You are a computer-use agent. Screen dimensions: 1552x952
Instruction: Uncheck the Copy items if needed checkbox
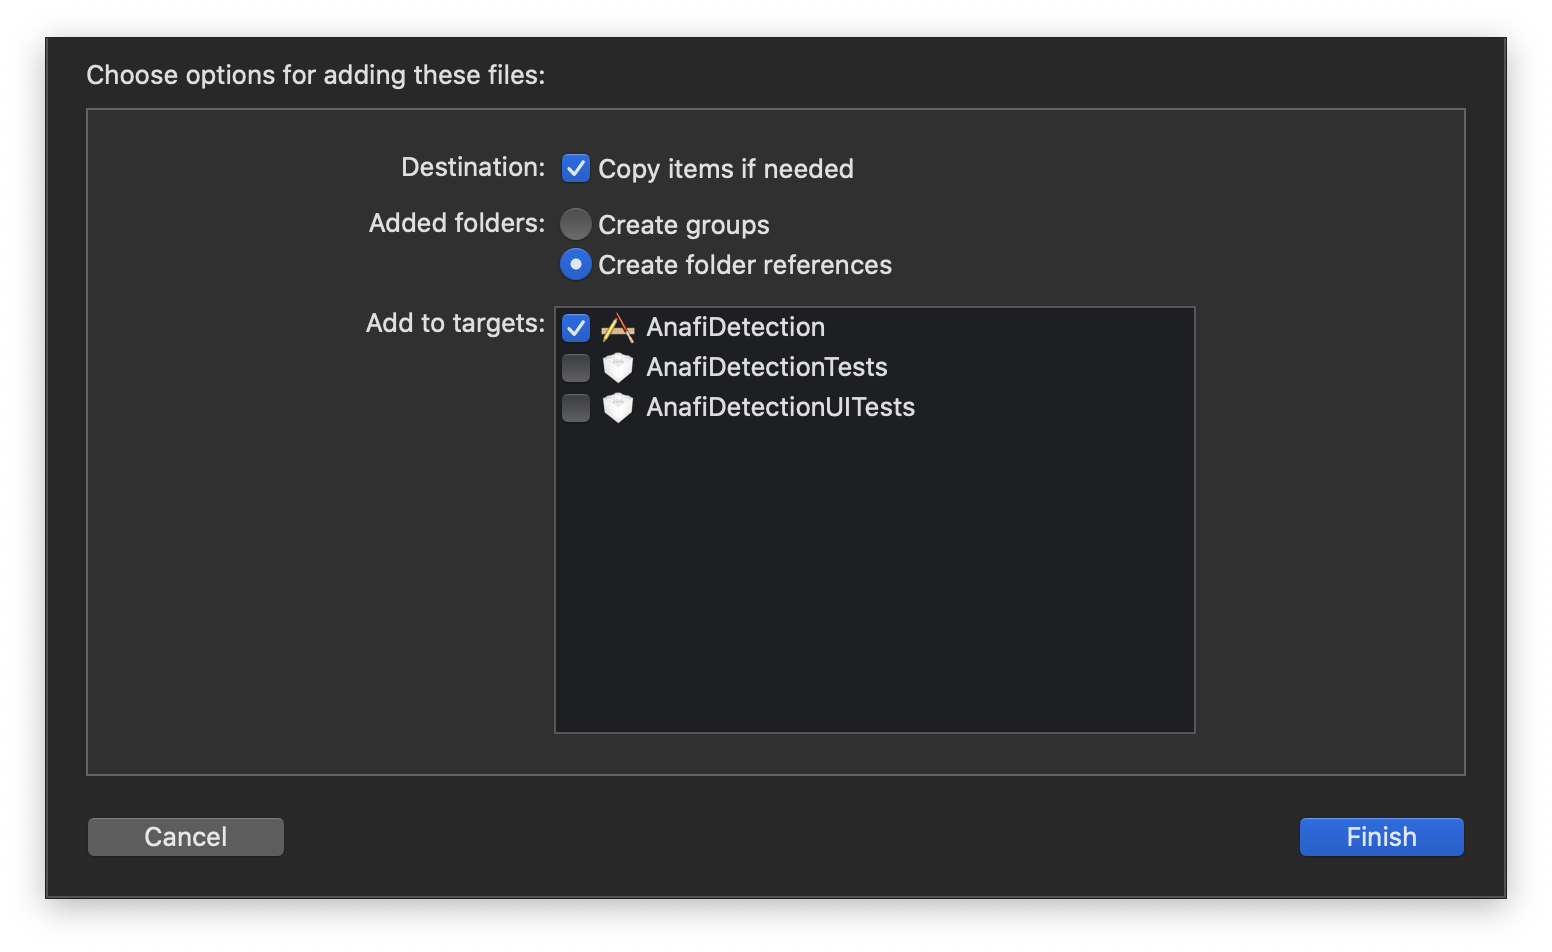coord(576,168)
